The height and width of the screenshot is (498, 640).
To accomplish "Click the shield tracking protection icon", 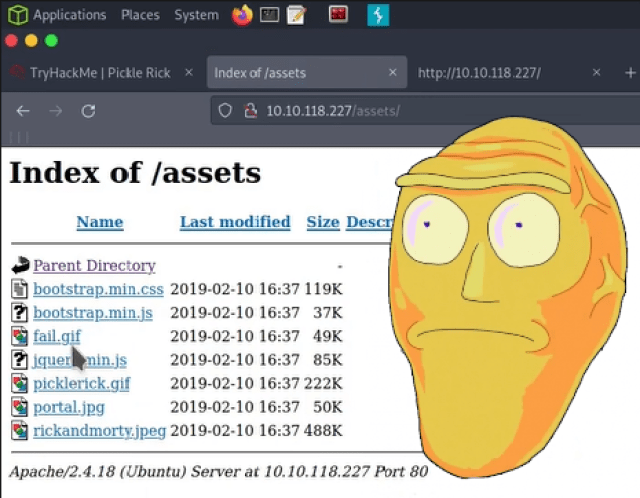I will click(225, 110).
